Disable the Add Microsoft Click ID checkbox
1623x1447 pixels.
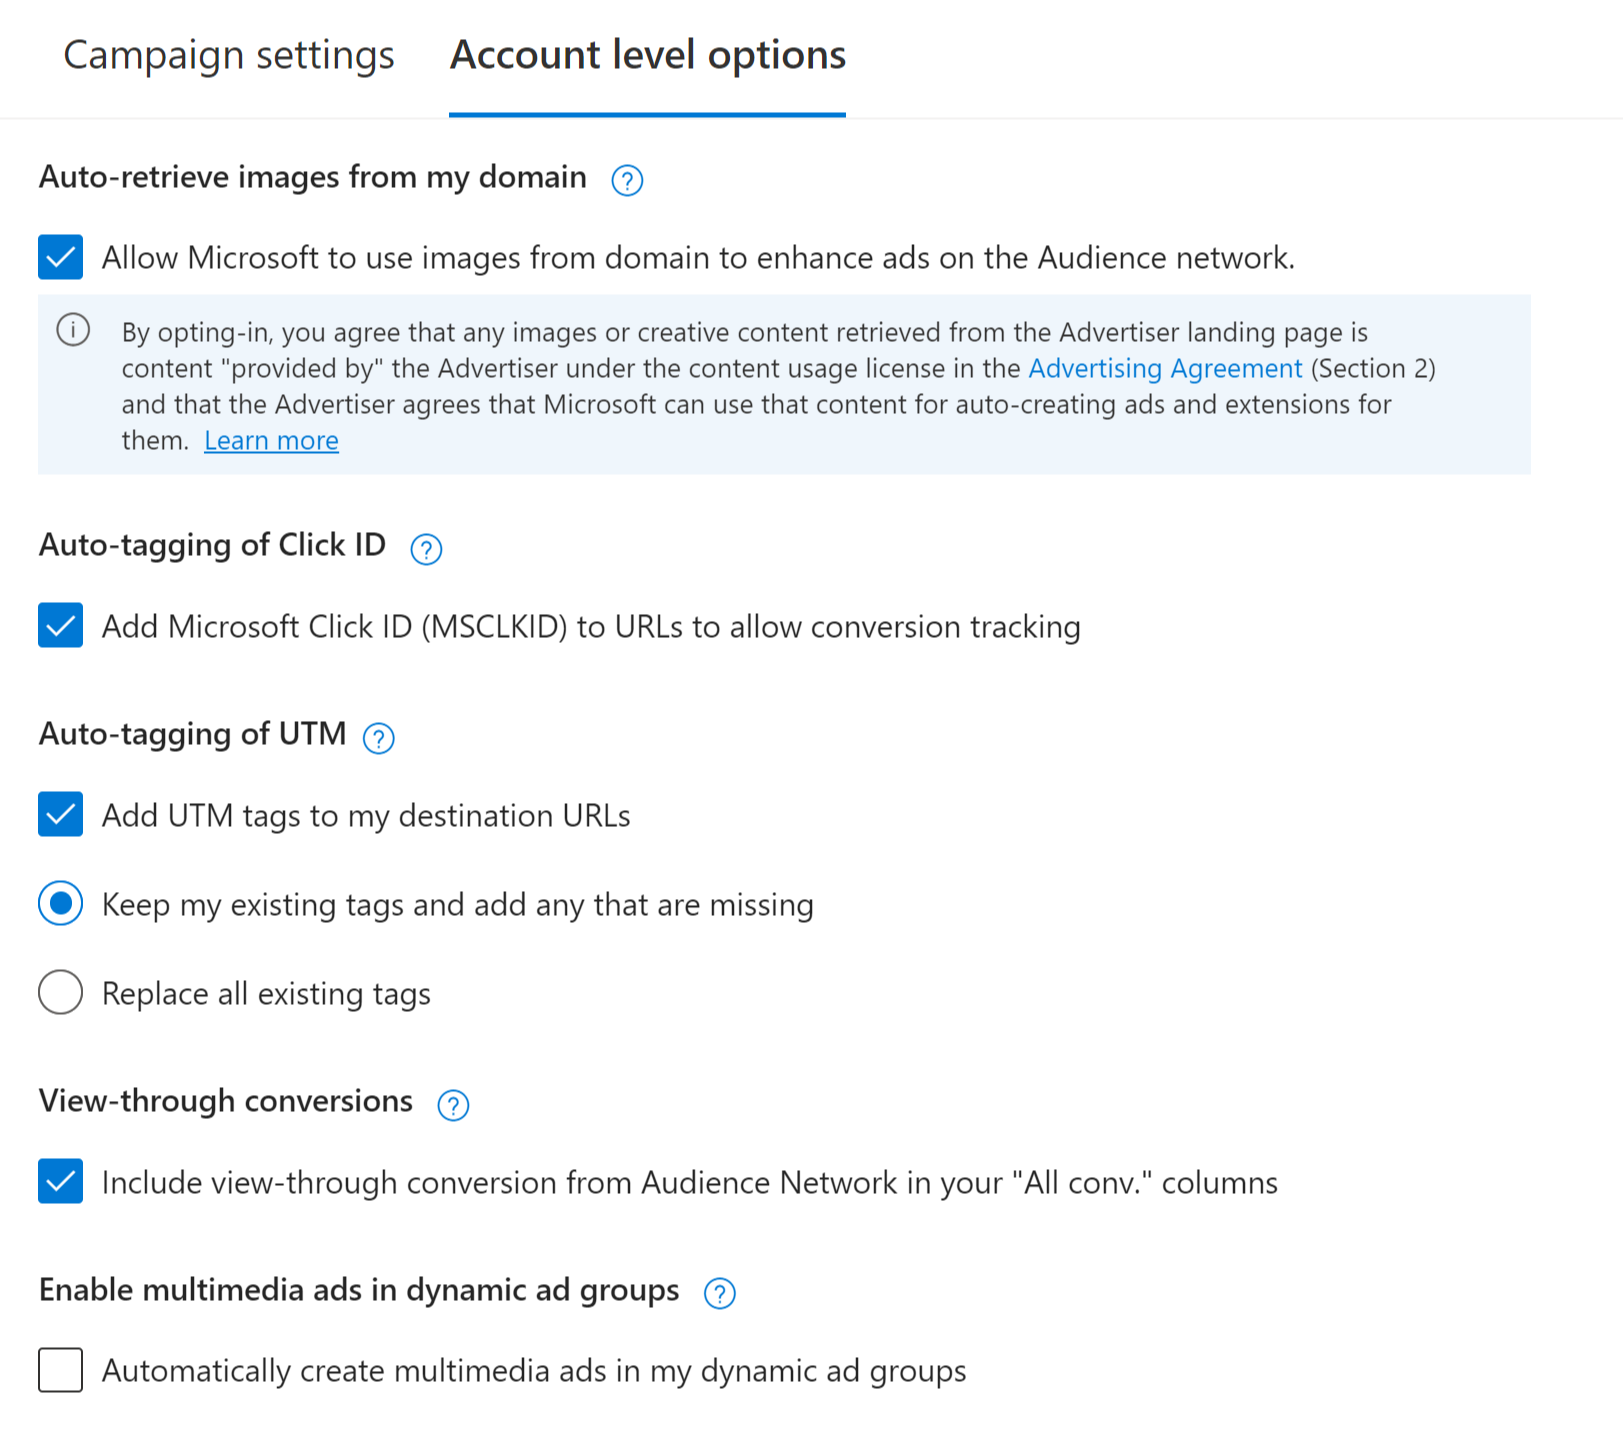click(61, 626)
